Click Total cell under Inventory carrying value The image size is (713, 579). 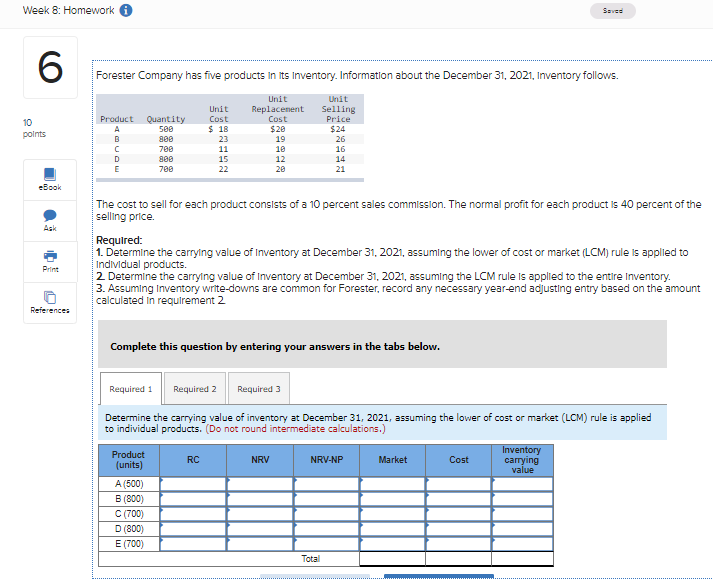click(x=522, y=559)
